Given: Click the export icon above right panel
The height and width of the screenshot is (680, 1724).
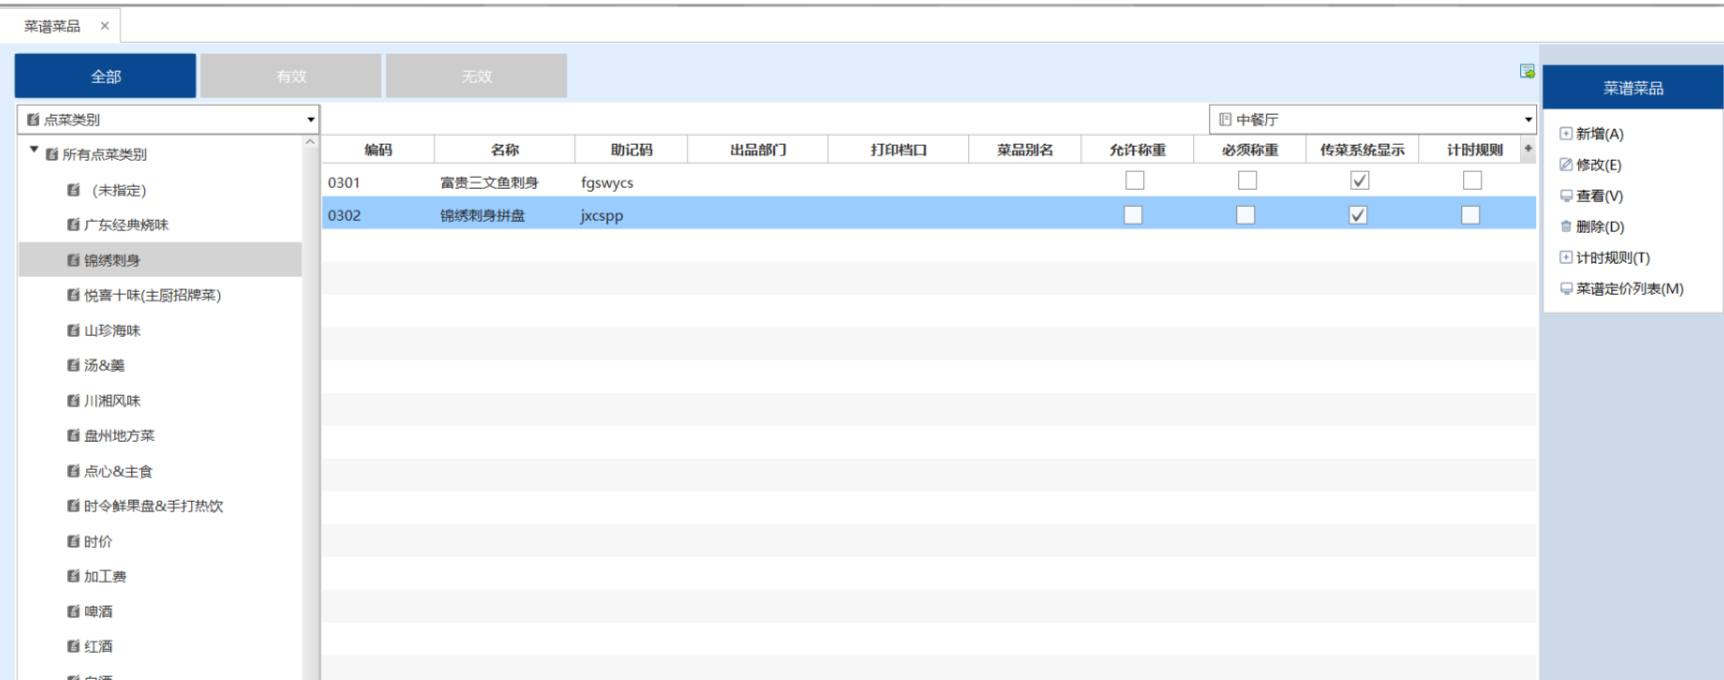Looking at the screenshot, I should pyautogui.click(x=1527, y=71).
